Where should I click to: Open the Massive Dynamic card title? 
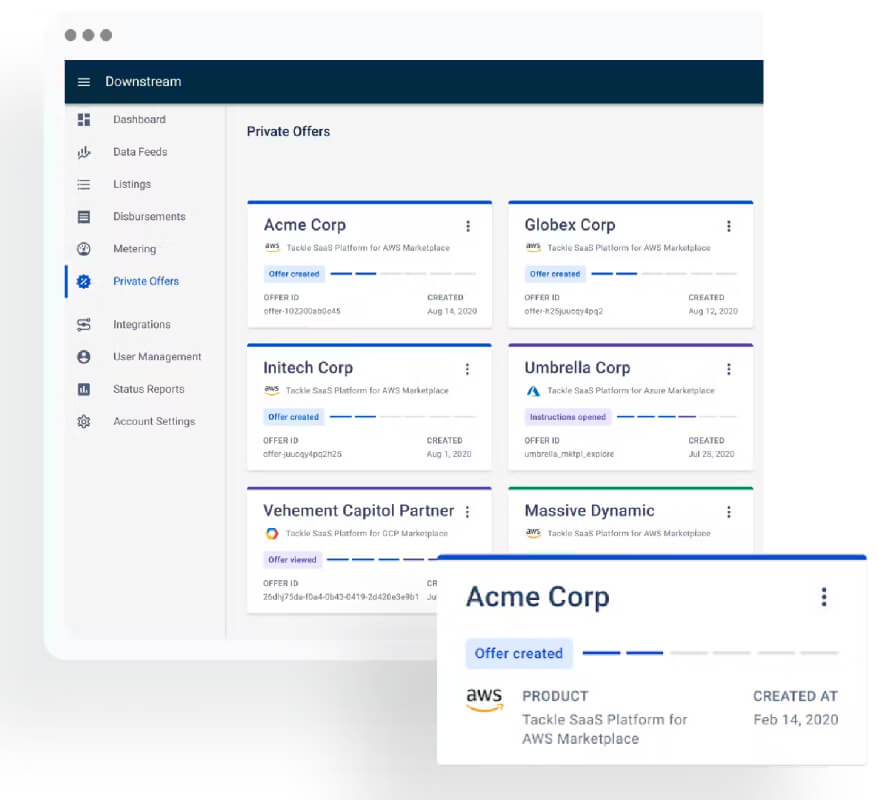[589, 511]
